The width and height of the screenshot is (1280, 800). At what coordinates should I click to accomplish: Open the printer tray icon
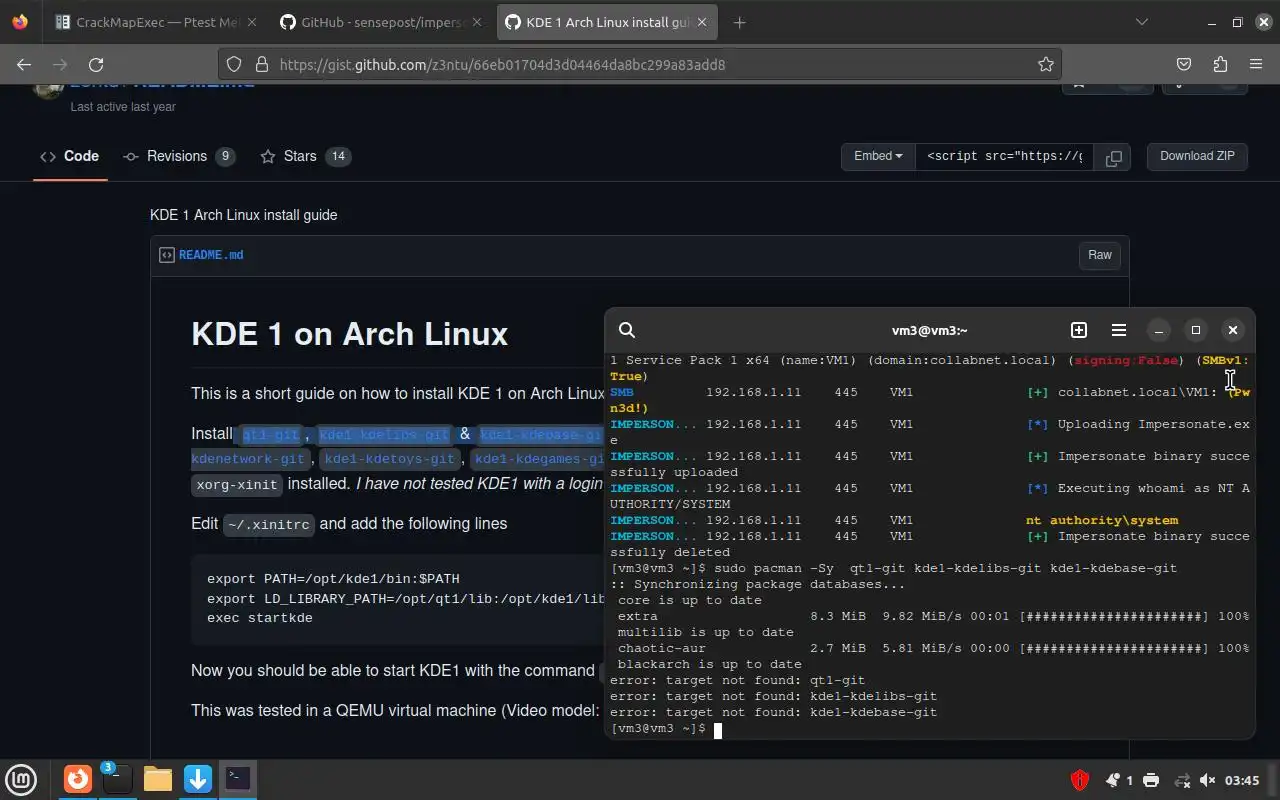coord(1151,780)
